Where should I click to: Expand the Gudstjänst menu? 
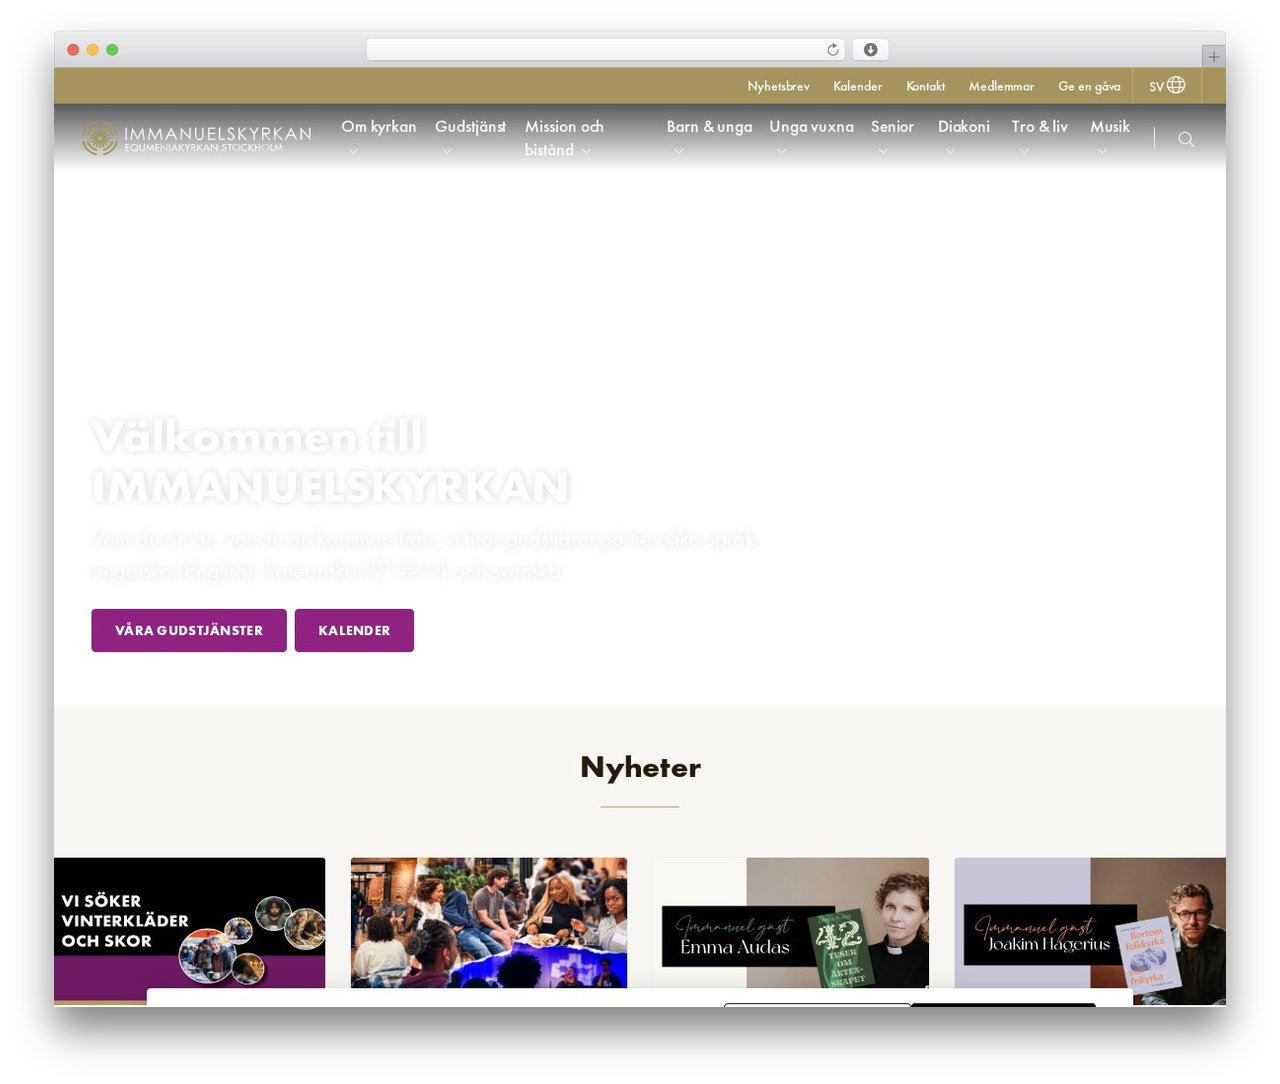470,137
